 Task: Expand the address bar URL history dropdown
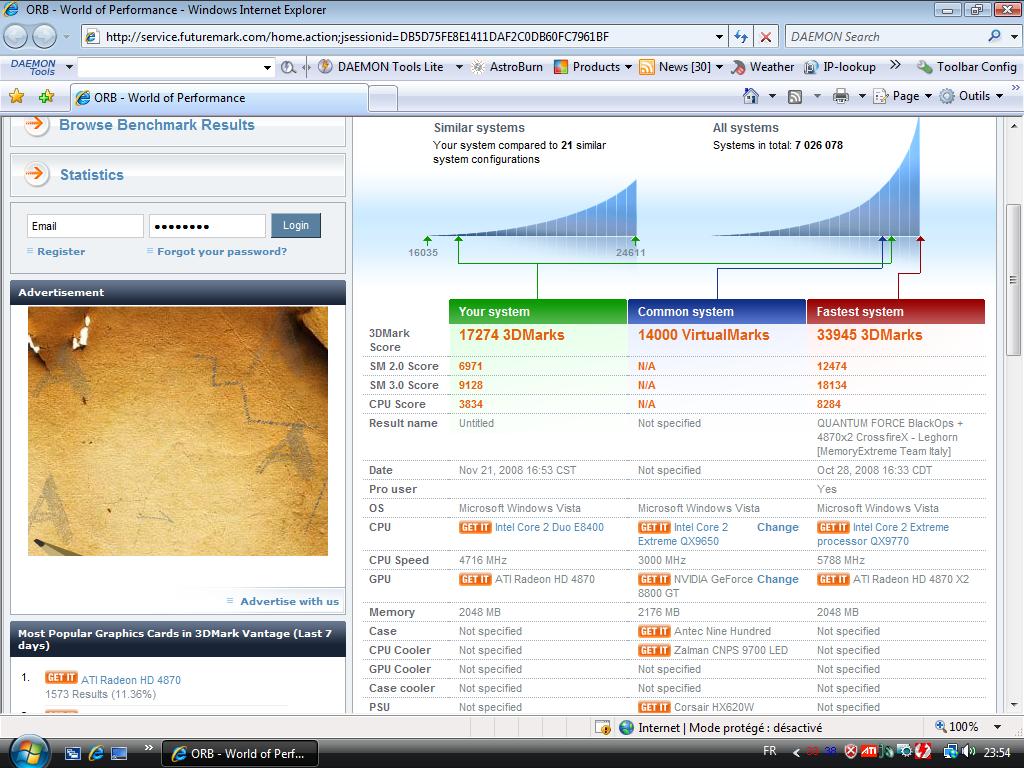tap(718, 37)
